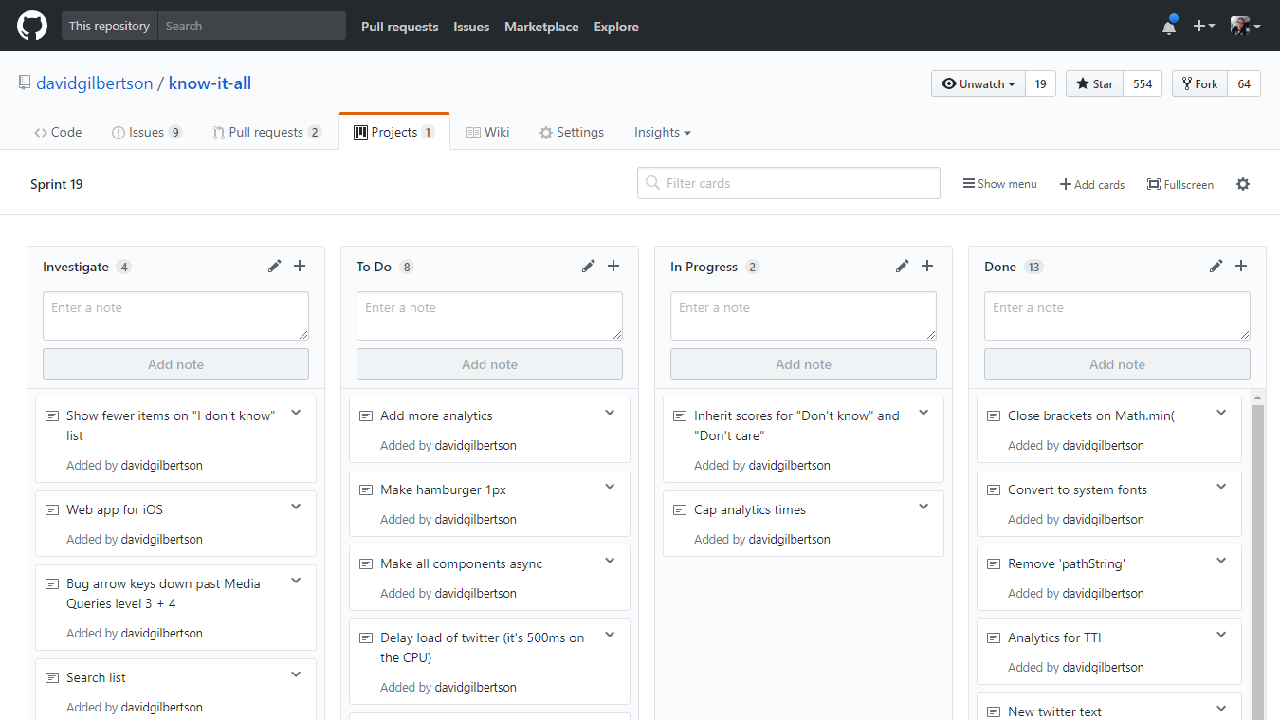The height and width of the screenshot is (720, 1280).
Task: Open the Pull requests repository tab
Action: (x=266, y=132)
